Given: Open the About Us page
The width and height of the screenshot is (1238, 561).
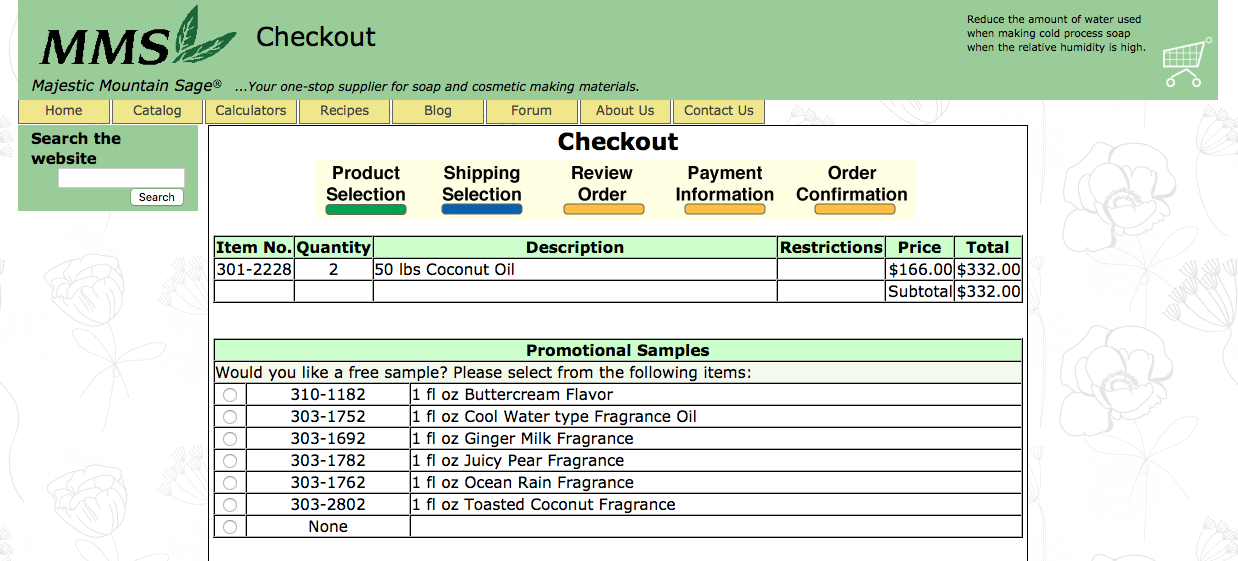Looking at the screenshot, I should click(625, 111).
